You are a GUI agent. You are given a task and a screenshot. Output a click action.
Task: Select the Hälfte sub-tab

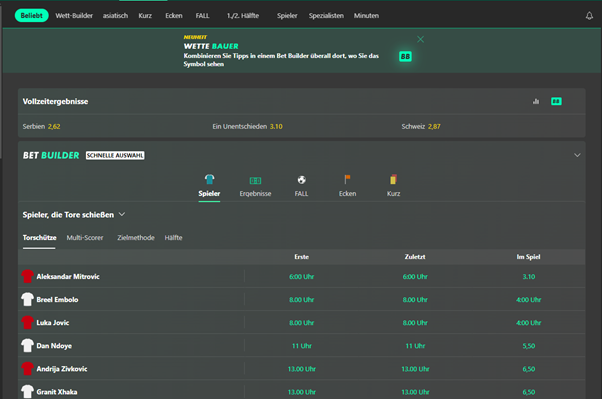coord(174,238)
